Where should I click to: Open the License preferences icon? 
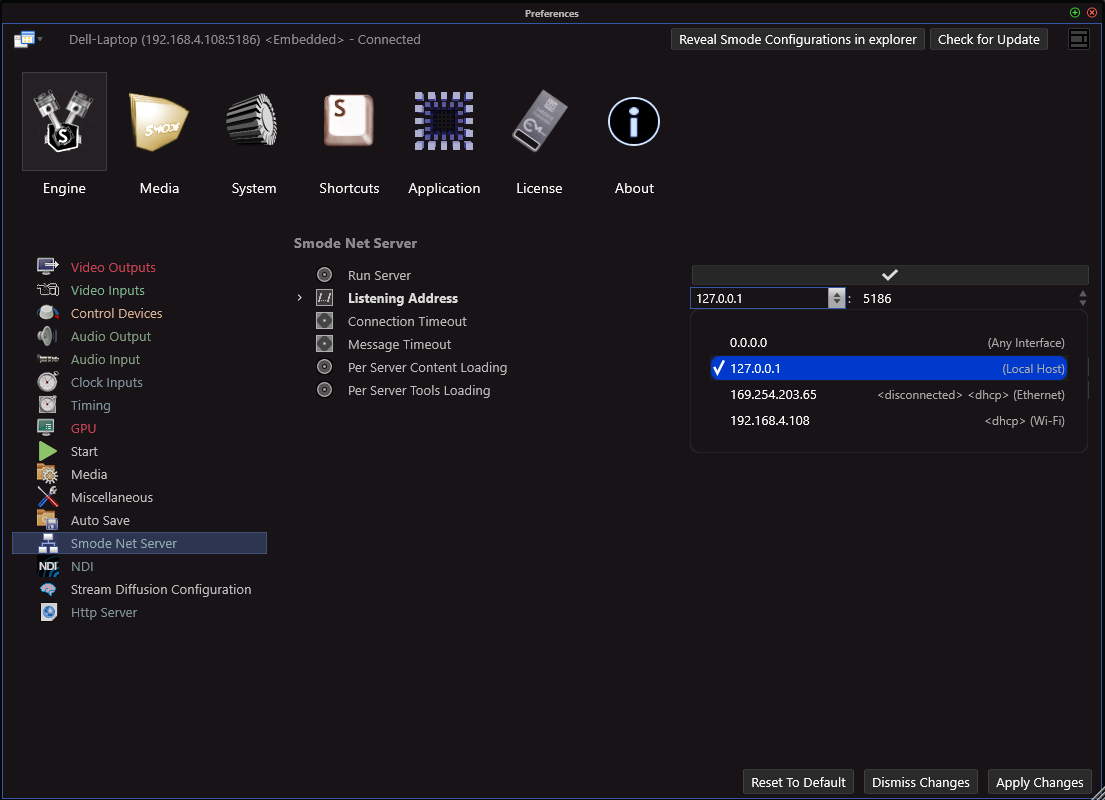pyautogui.click(x=539, y=122)
